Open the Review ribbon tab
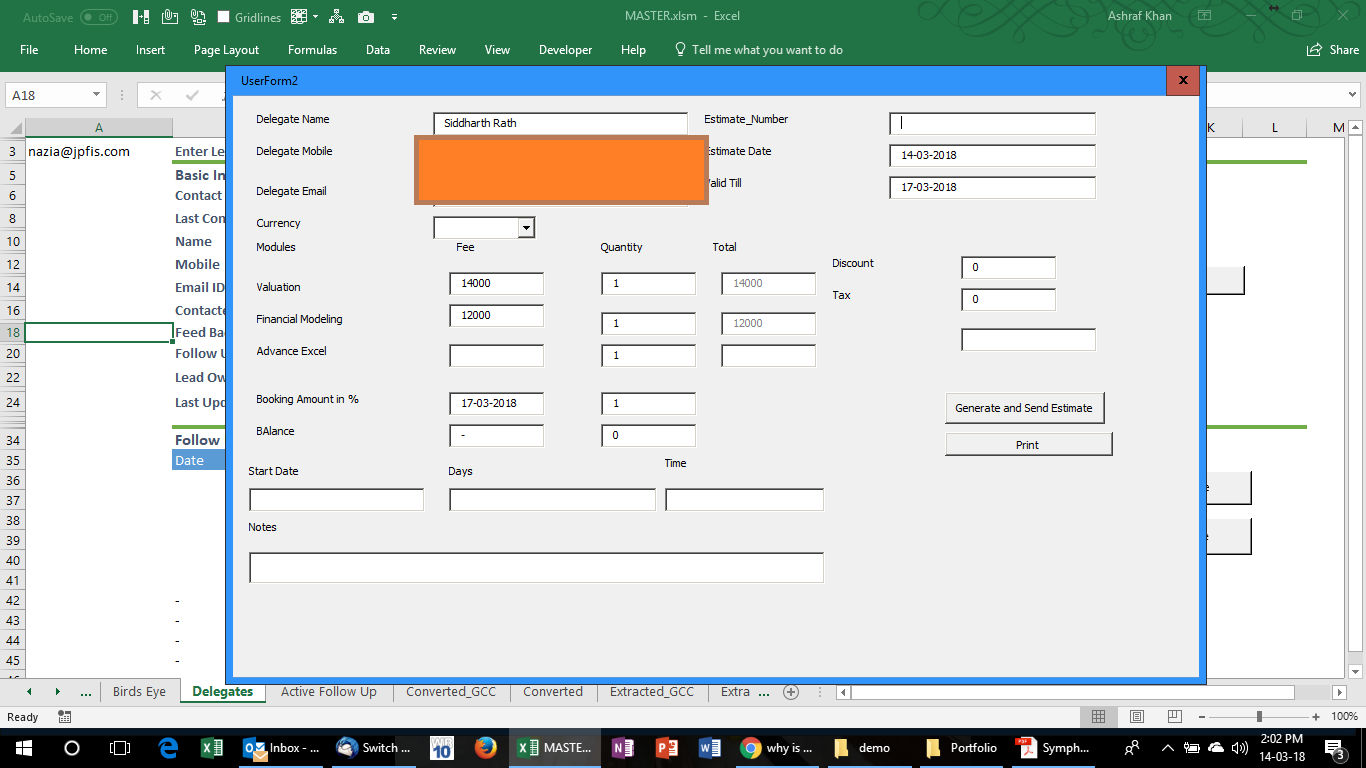 pos(437,50)
